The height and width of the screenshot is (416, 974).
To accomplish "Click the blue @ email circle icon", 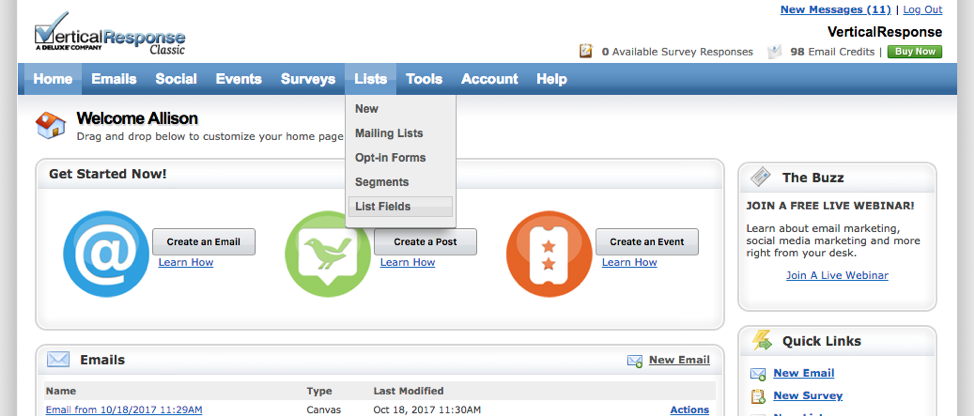I will [107, 254].
